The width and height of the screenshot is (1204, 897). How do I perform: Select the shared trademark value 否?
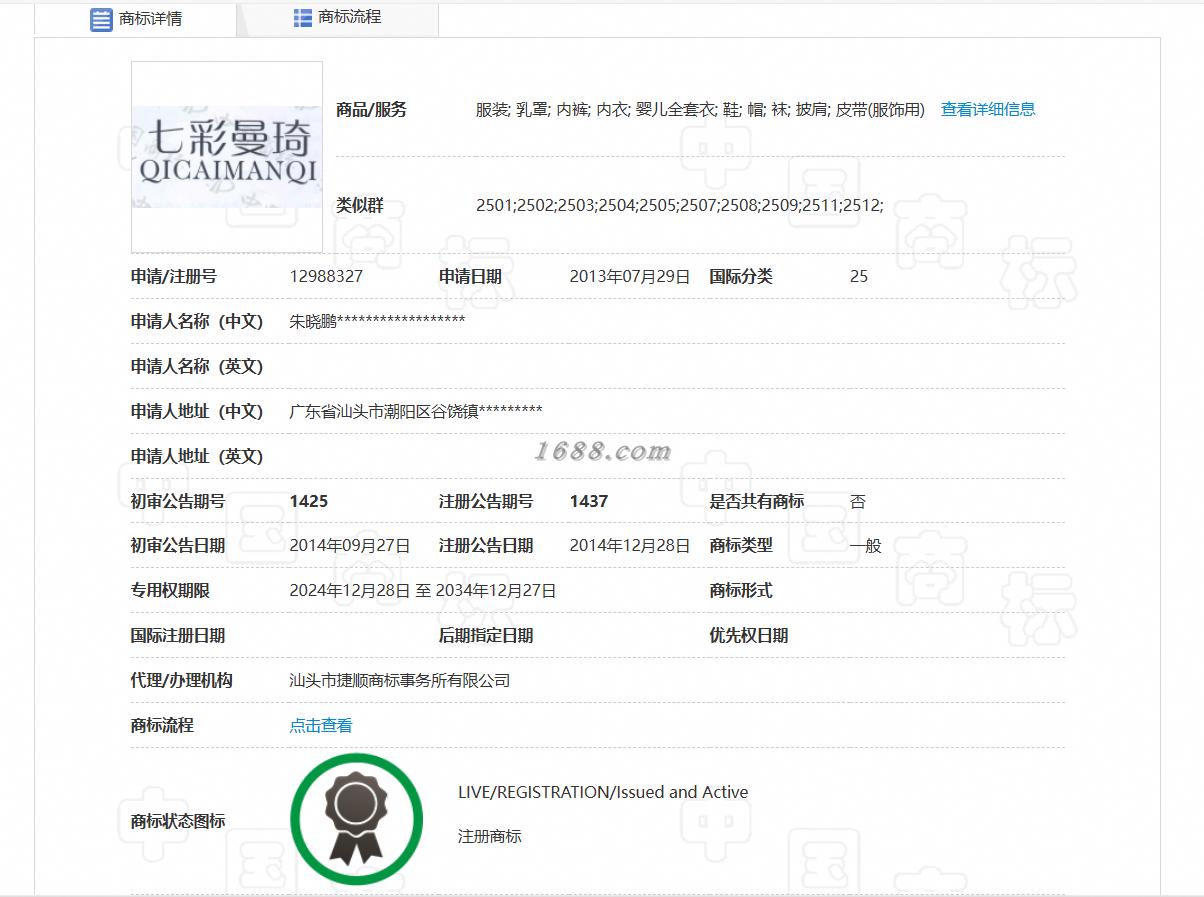pyautogui.click(x=858, y=501)
